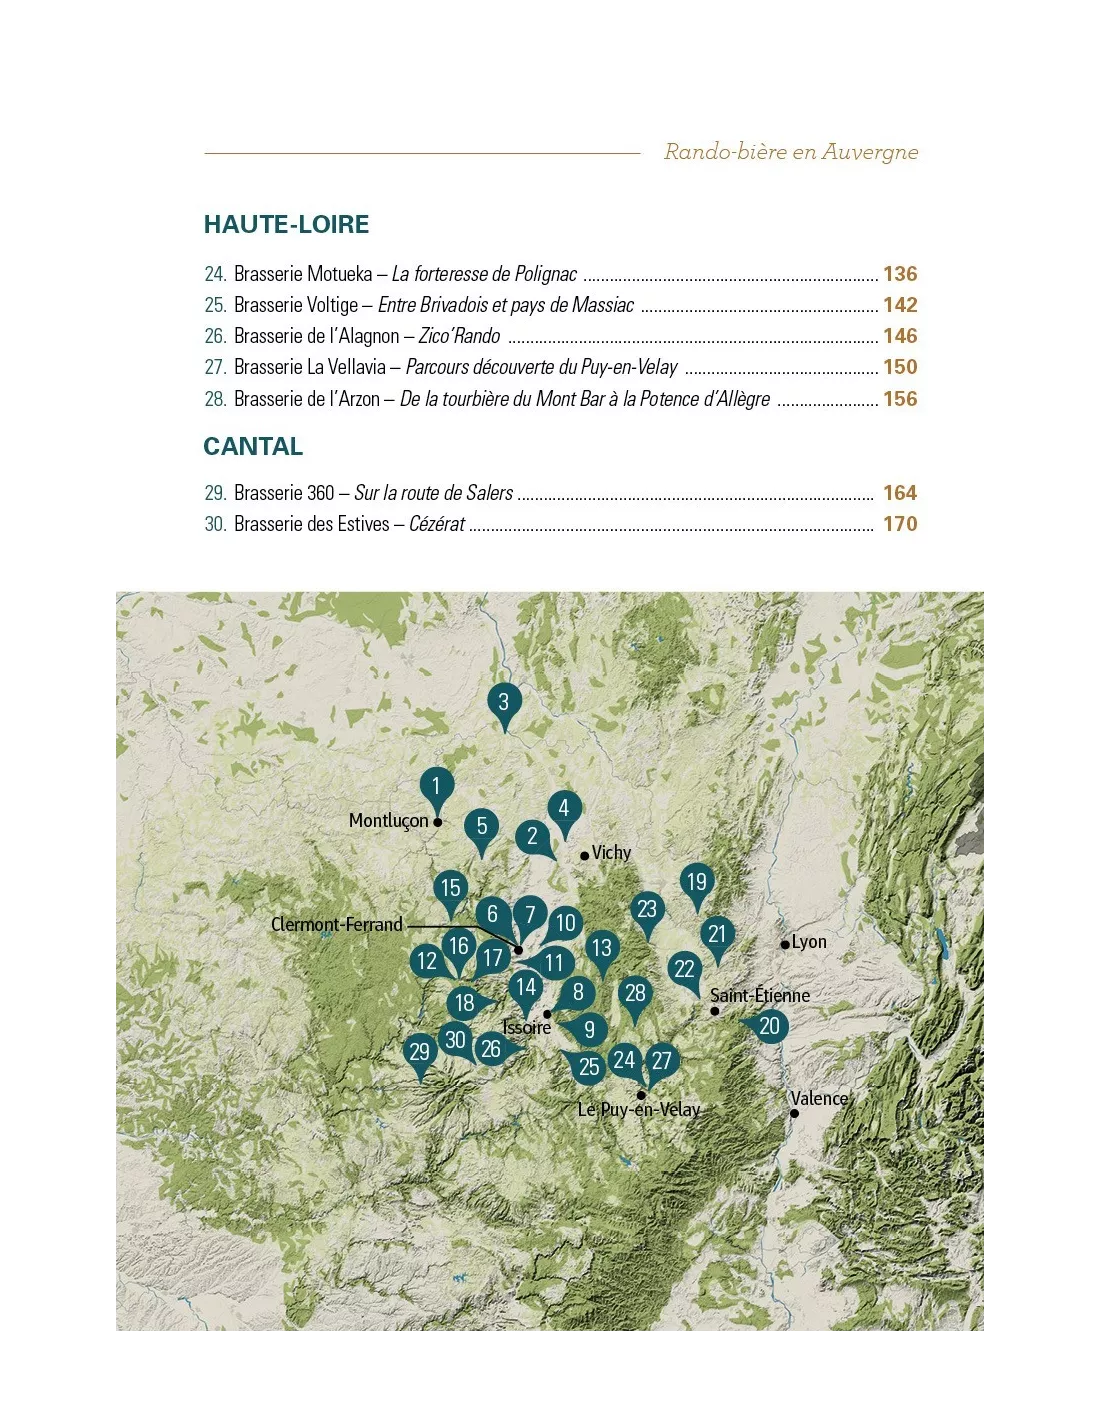Click page number 156
This screenshot has width=1100, height=1422.
pos(900,399)
